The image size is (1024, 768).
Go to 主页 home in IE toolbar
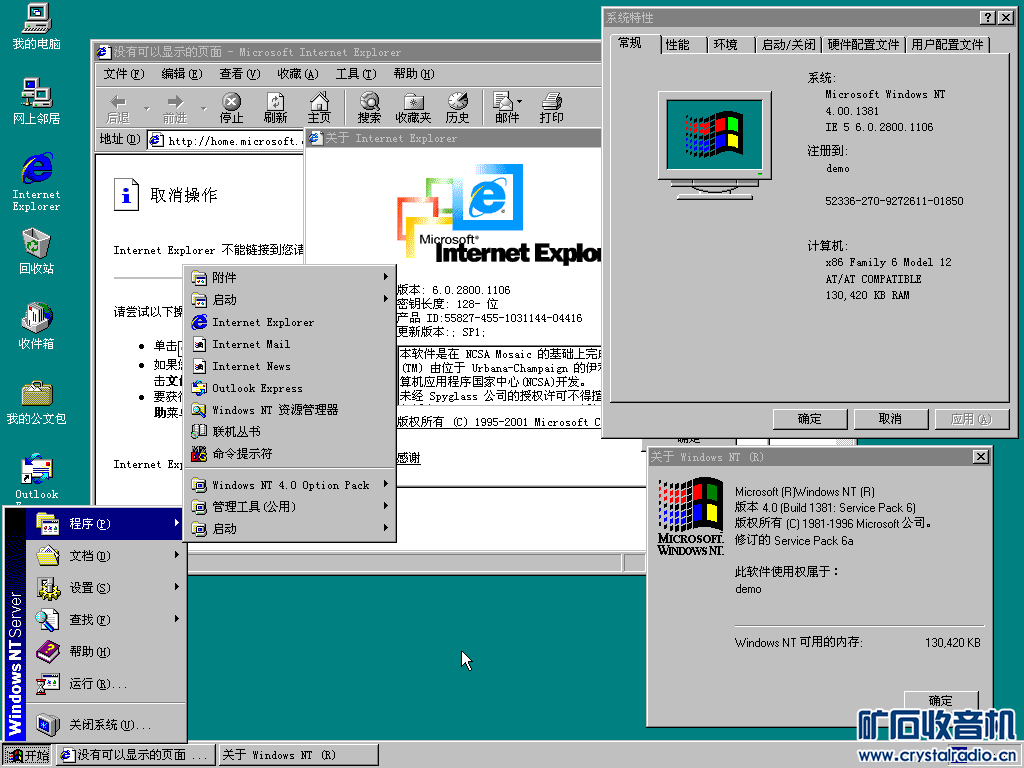coord(319,108)
